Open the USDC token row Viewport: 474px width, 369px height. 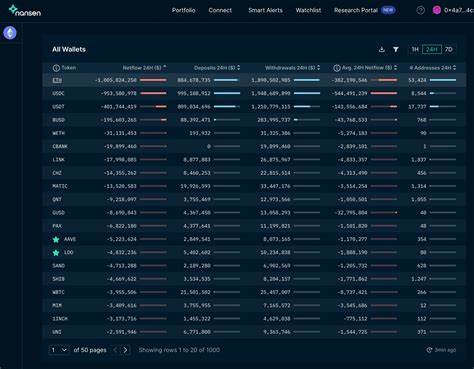254,93
